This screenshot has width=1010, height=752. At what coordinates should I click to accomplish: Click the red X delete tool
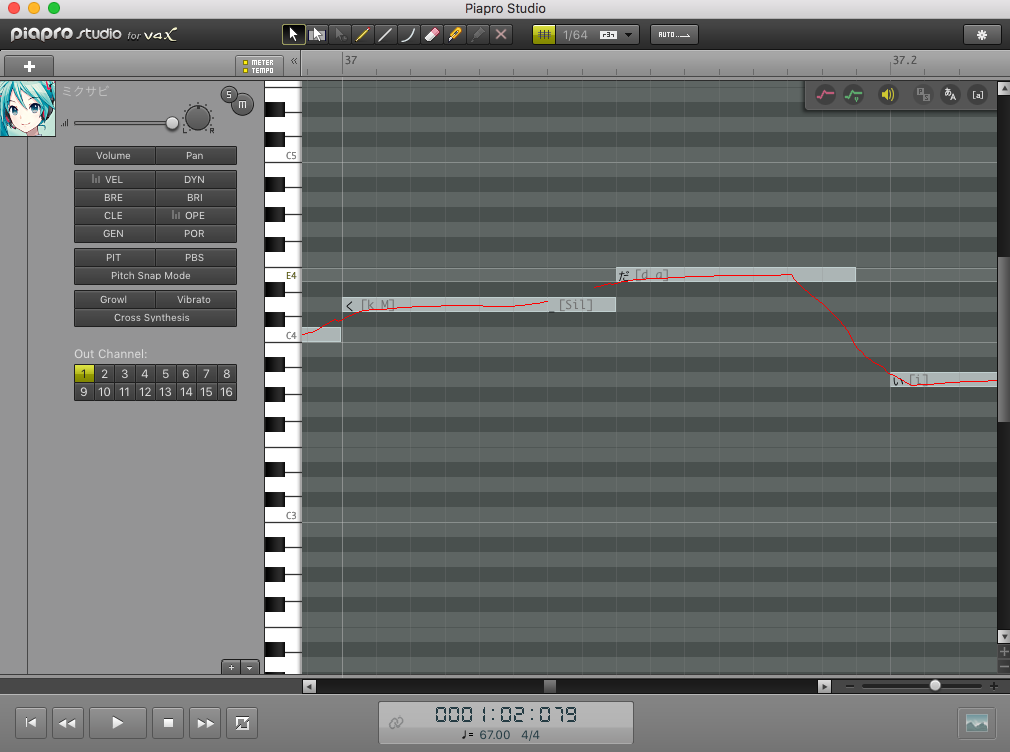tap(501, 34)
